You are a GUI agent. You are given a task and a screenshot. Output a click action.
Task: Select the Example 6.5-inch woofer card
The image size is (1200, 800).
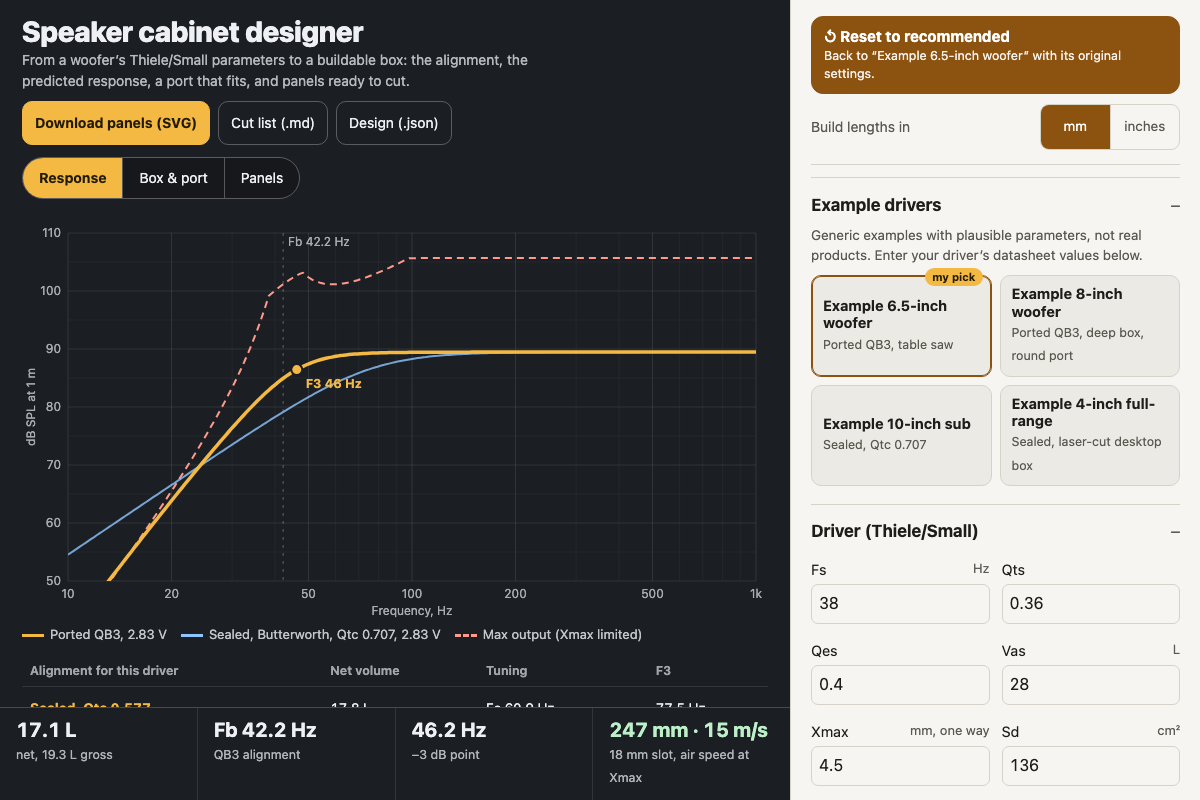point(901,326)
